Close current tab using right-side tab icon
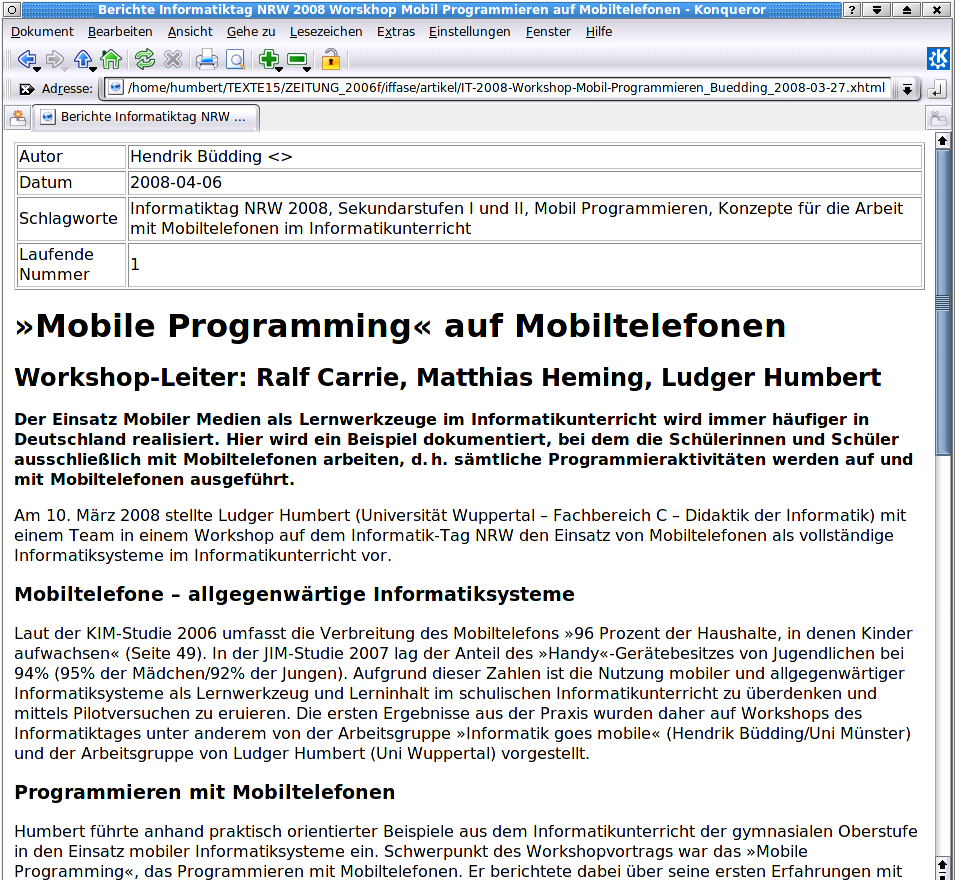This screenshot has width=955, height=880. point(938,118)
